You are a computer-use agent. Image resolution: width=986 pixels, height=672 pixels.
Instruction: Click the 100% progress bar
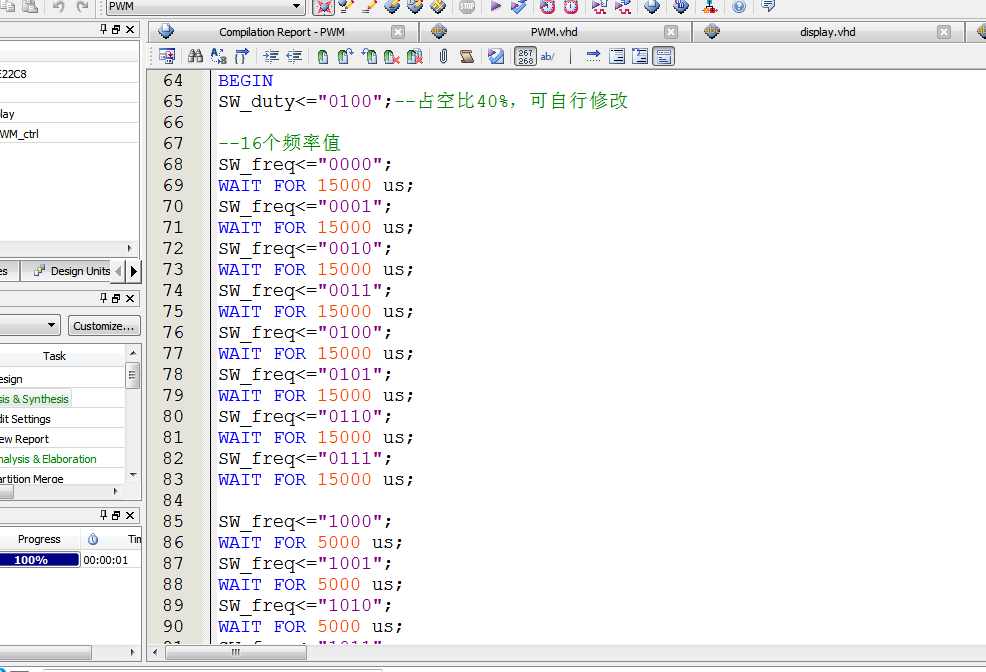point(39,559)
